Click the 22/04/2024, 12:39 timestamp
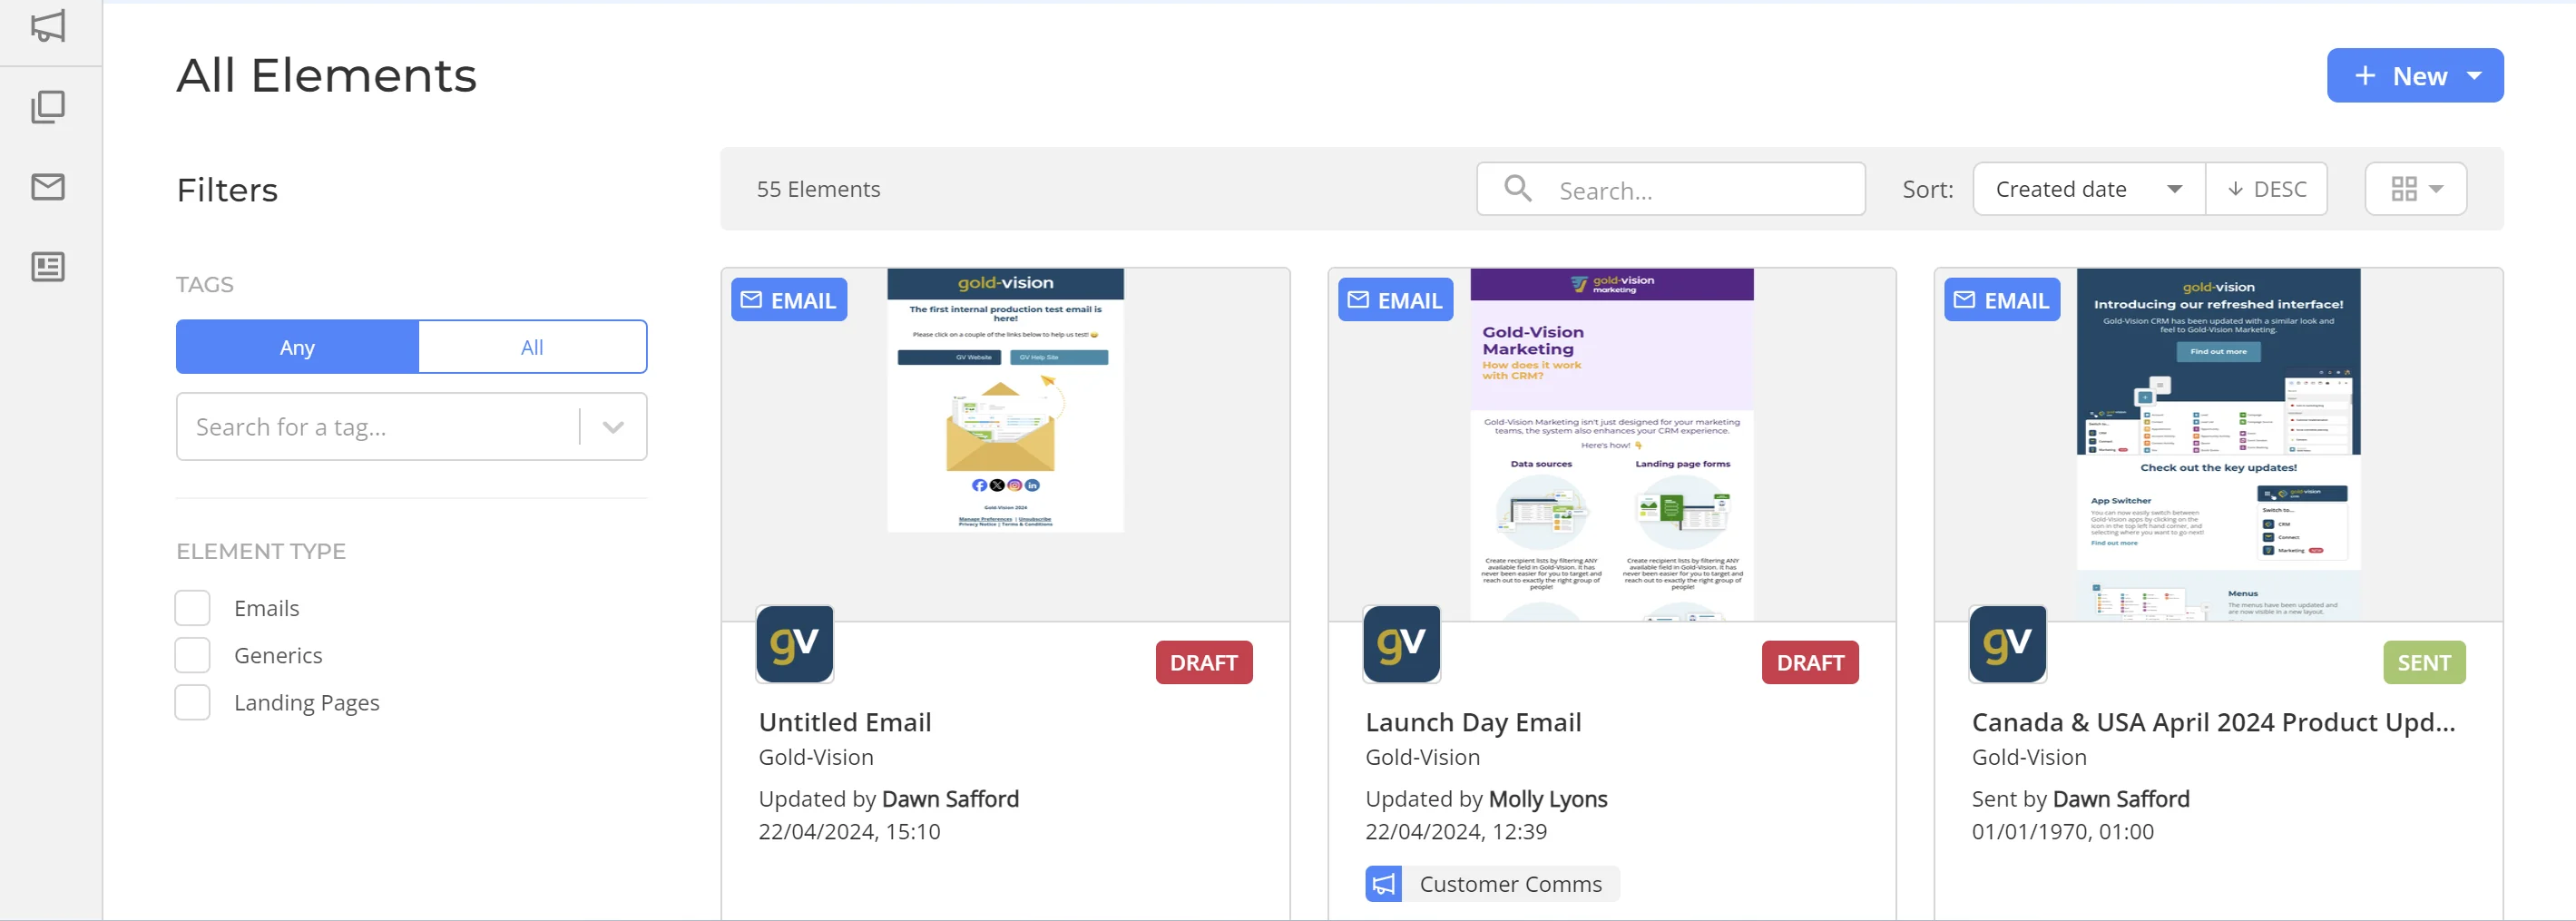The image size is (2576, 921). (x=1456, y=832)
